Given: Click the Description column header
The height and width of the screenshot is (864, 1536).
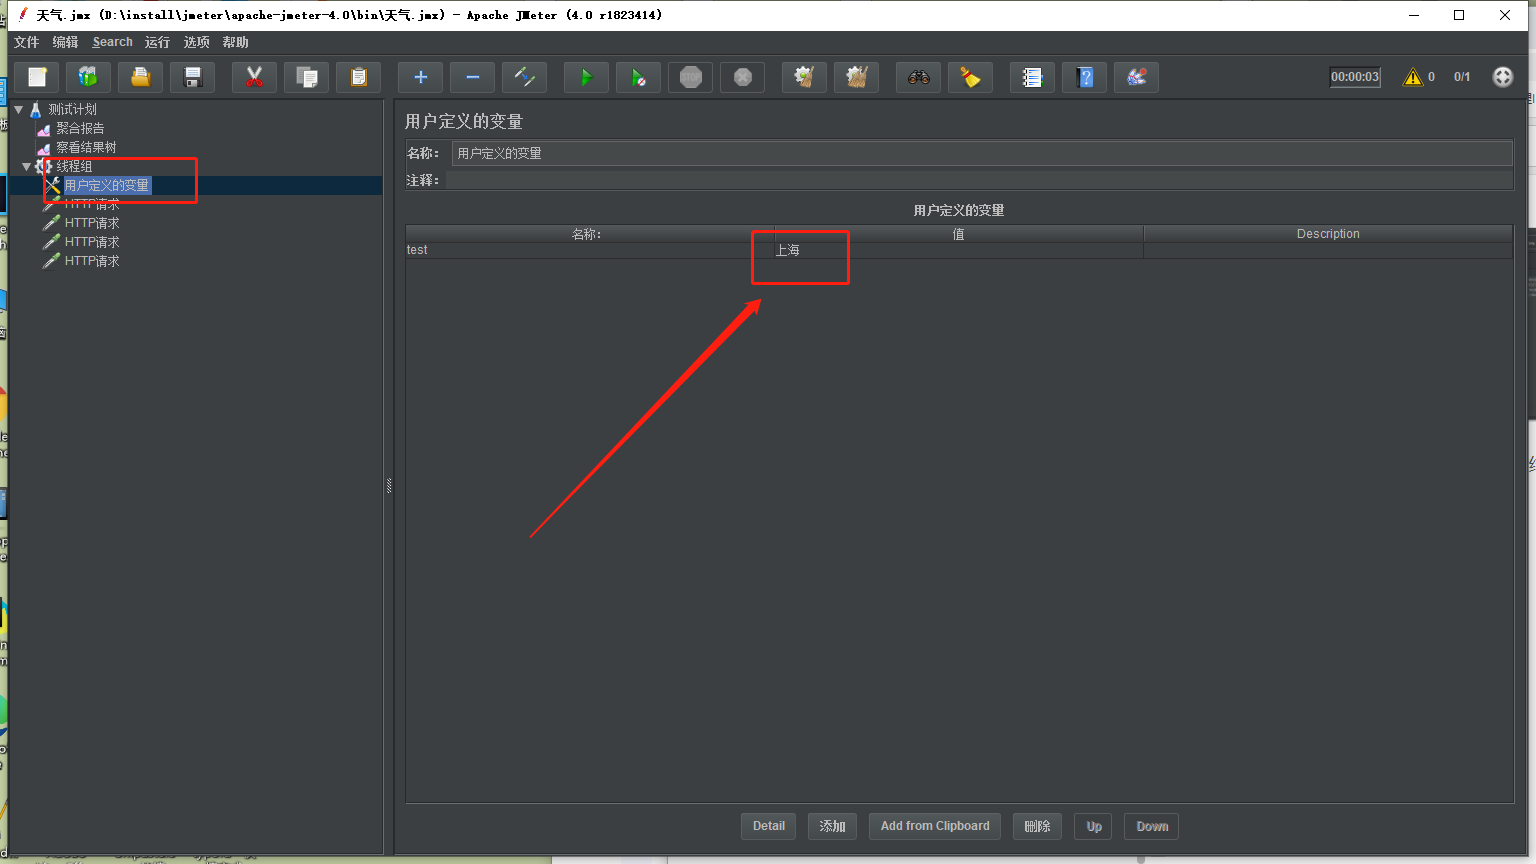Looking at the screenshot, I should click(1328, 234).
